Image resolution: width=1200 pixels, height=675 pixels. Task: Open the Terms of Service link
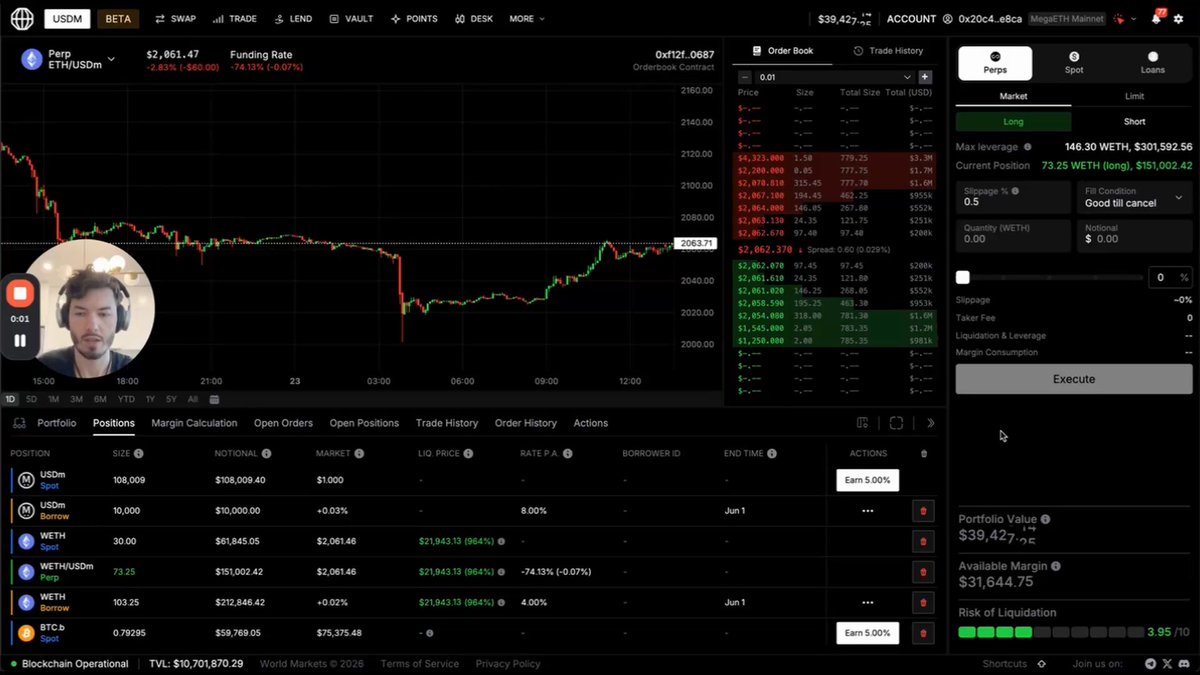click(x=419, y=664)
